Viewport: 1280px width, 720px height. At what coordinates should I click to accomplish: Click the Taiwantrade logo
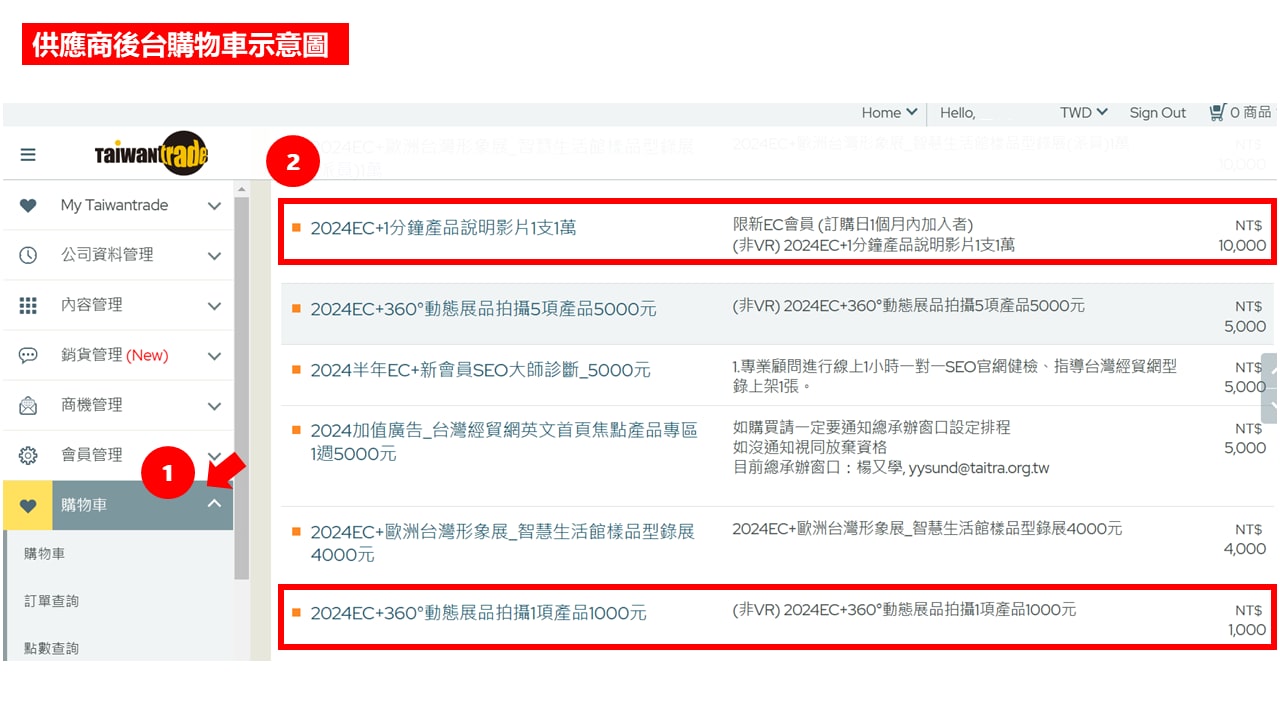[x=151, y=154]
